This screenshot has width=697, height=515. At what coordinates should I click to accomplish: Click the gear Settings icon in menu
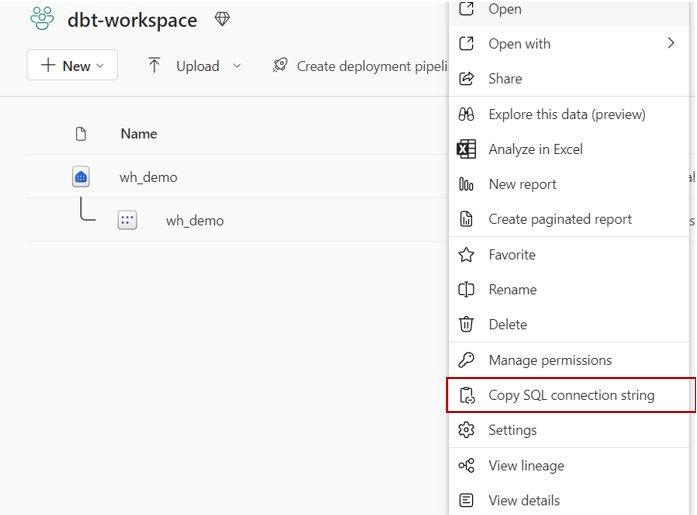click(x=466, y=430)
